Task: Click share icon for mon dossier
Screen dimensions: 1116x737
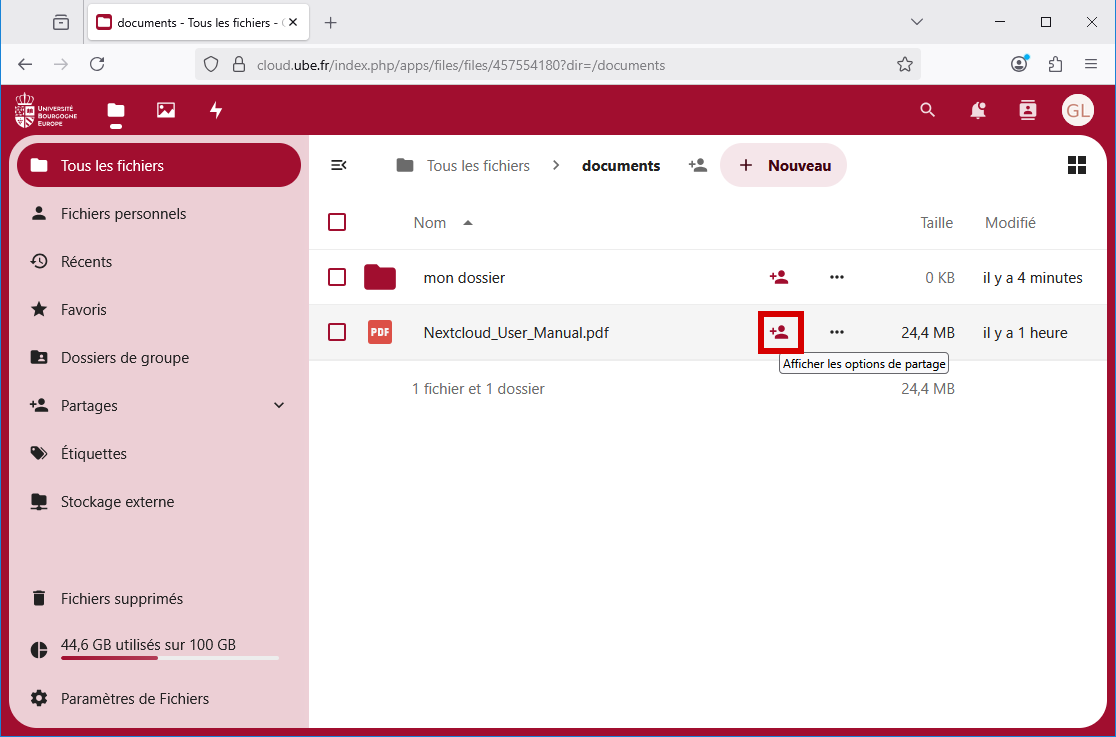Action: point(779,277)
